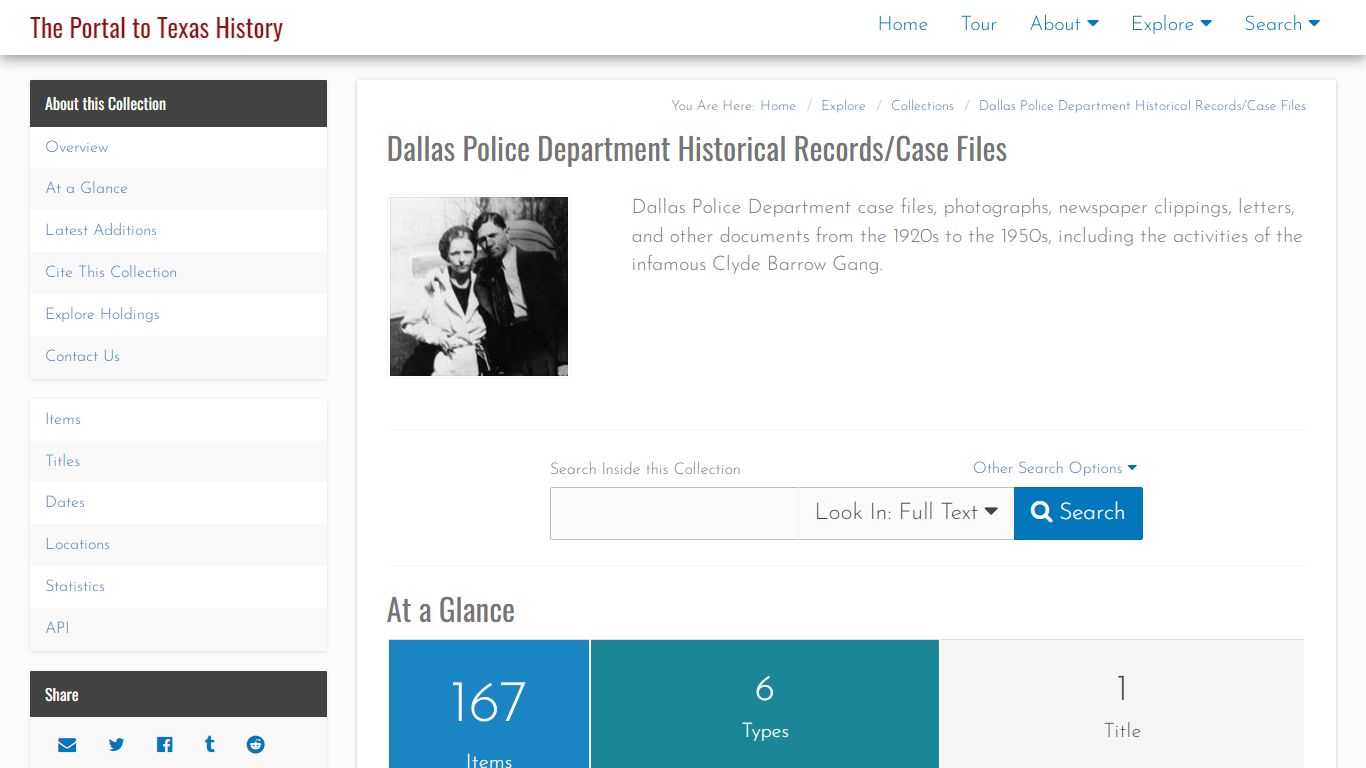Open the Tour page
The width and height of the screenshot is (1366, 768).
point(979,24)
